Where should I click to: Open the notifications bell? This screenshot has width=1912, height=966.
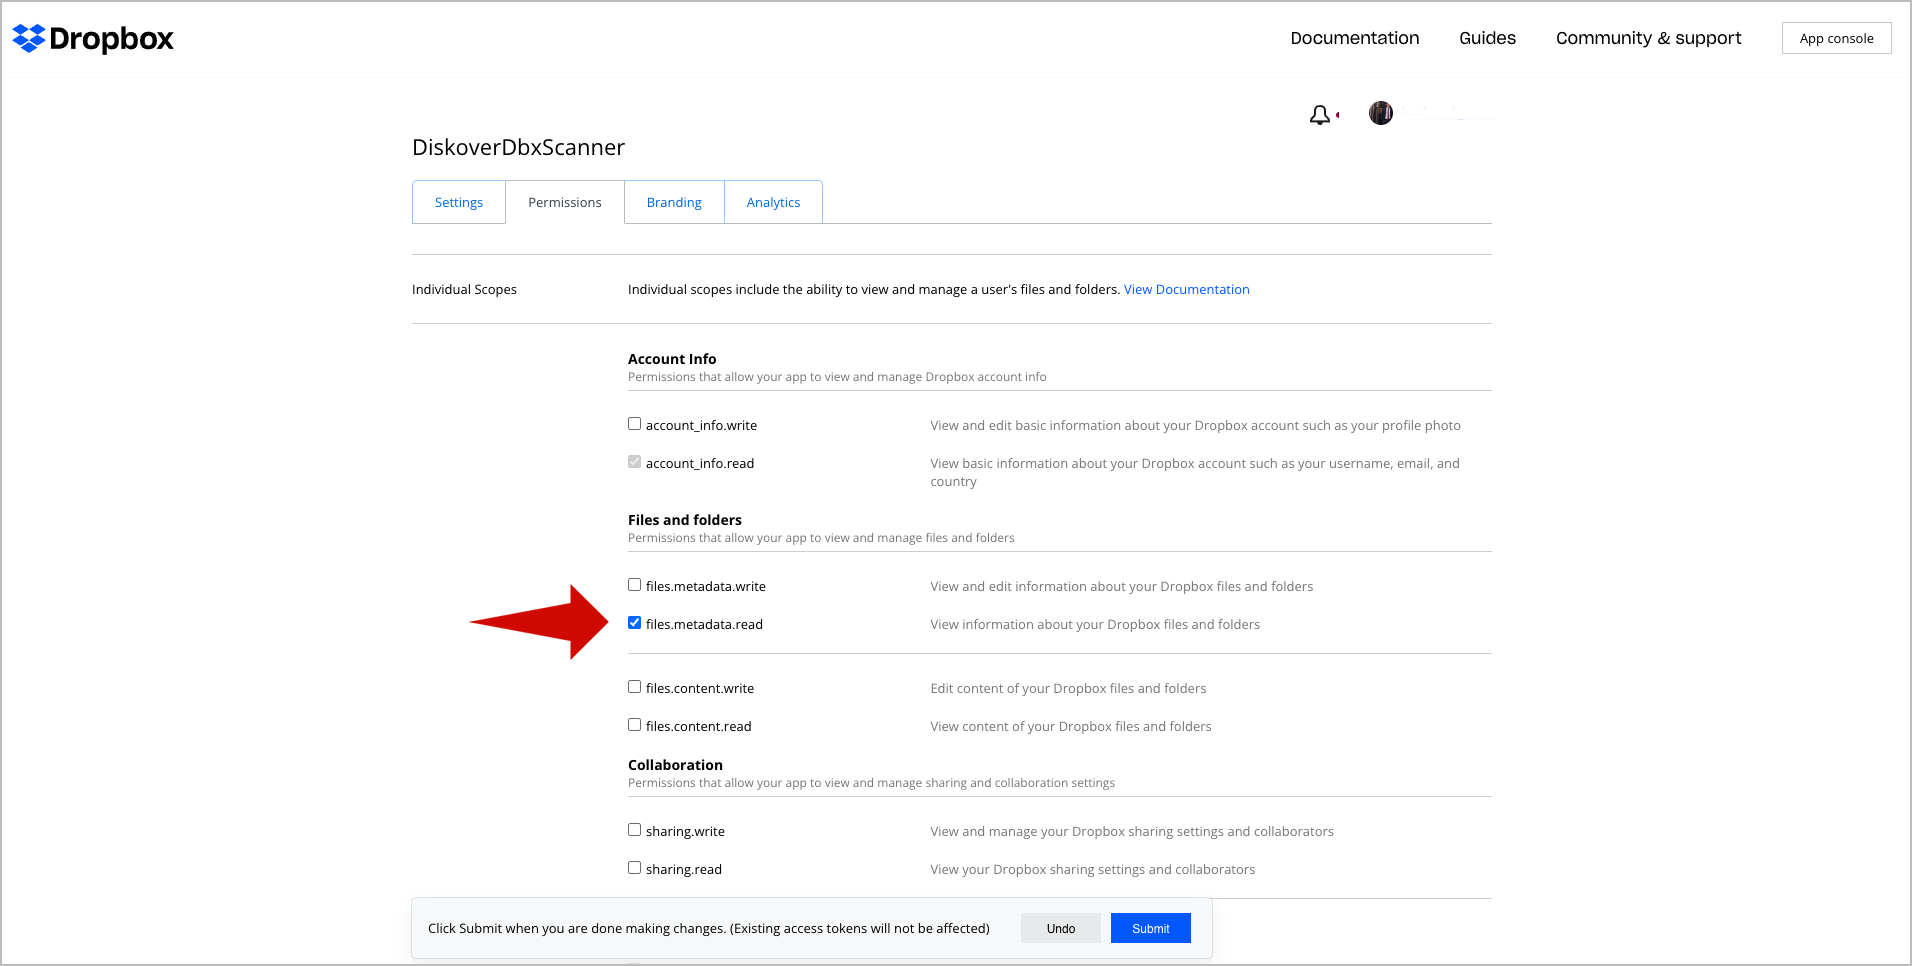click(1320, 113)
